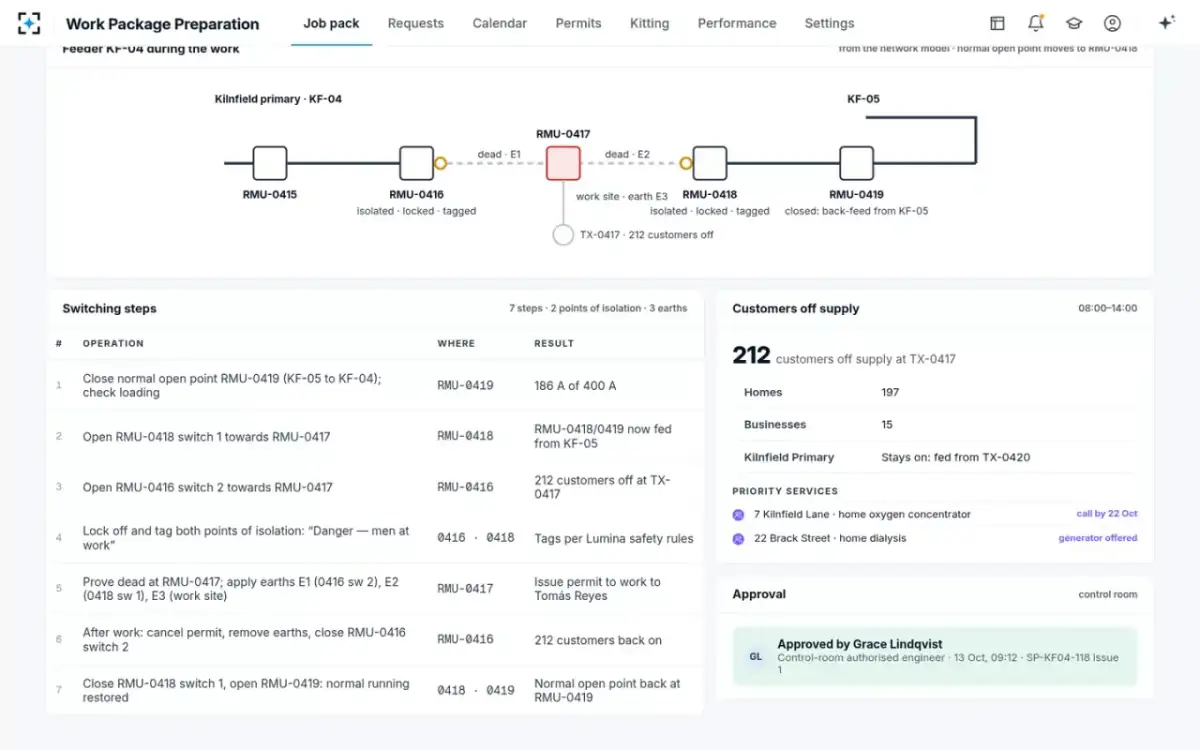This screenshot has height=750, width=1200.
Task: Click 'Stays on: fed from TX-0420'
Action: (x=955, y=457)
